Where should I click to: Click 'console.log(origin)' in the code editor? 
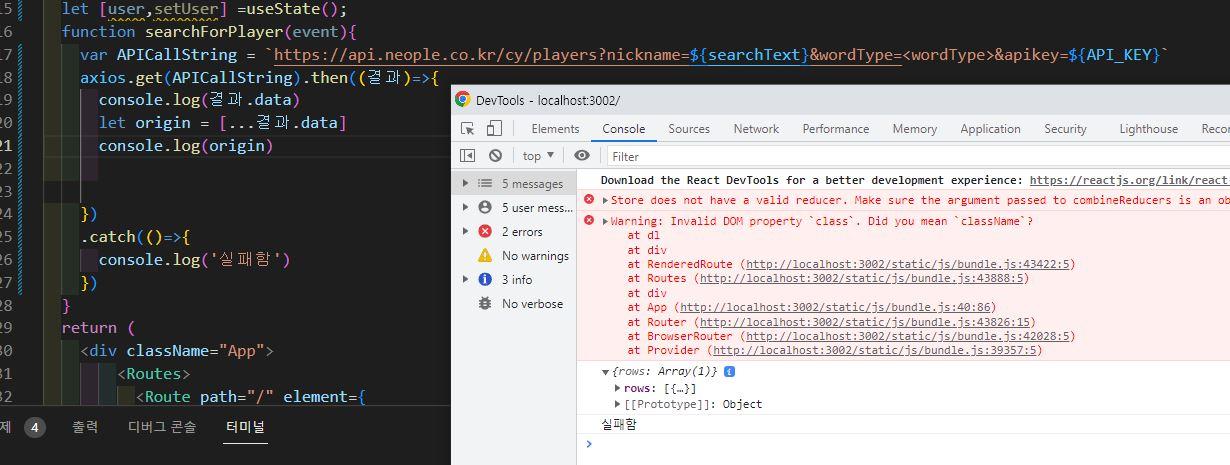[185, 145]
